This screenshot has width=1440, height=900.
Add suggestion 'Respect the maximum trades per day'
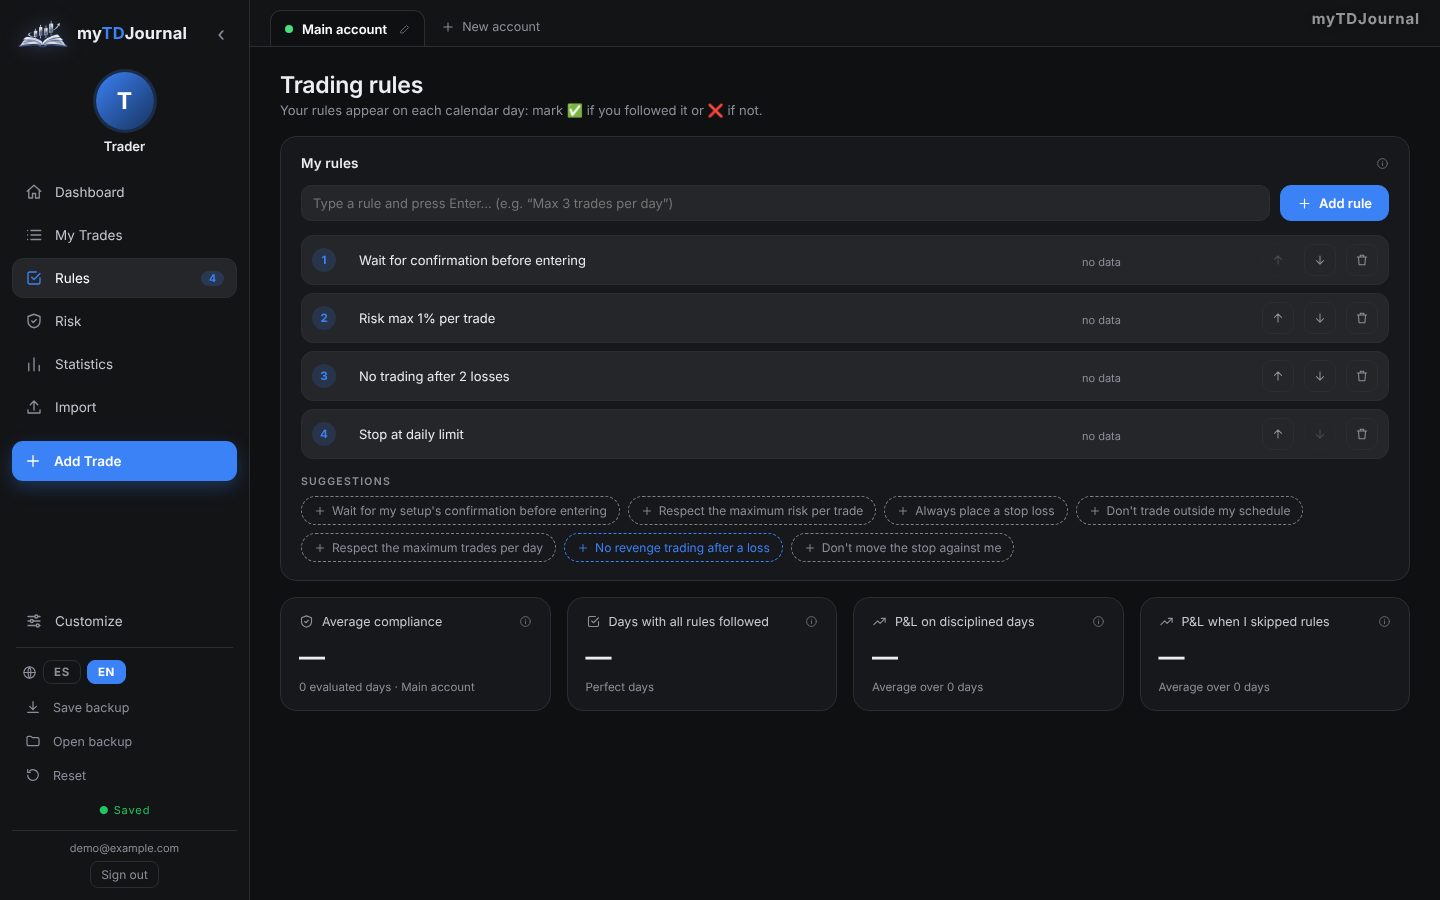pyautogui.click(x=428, y=548)
